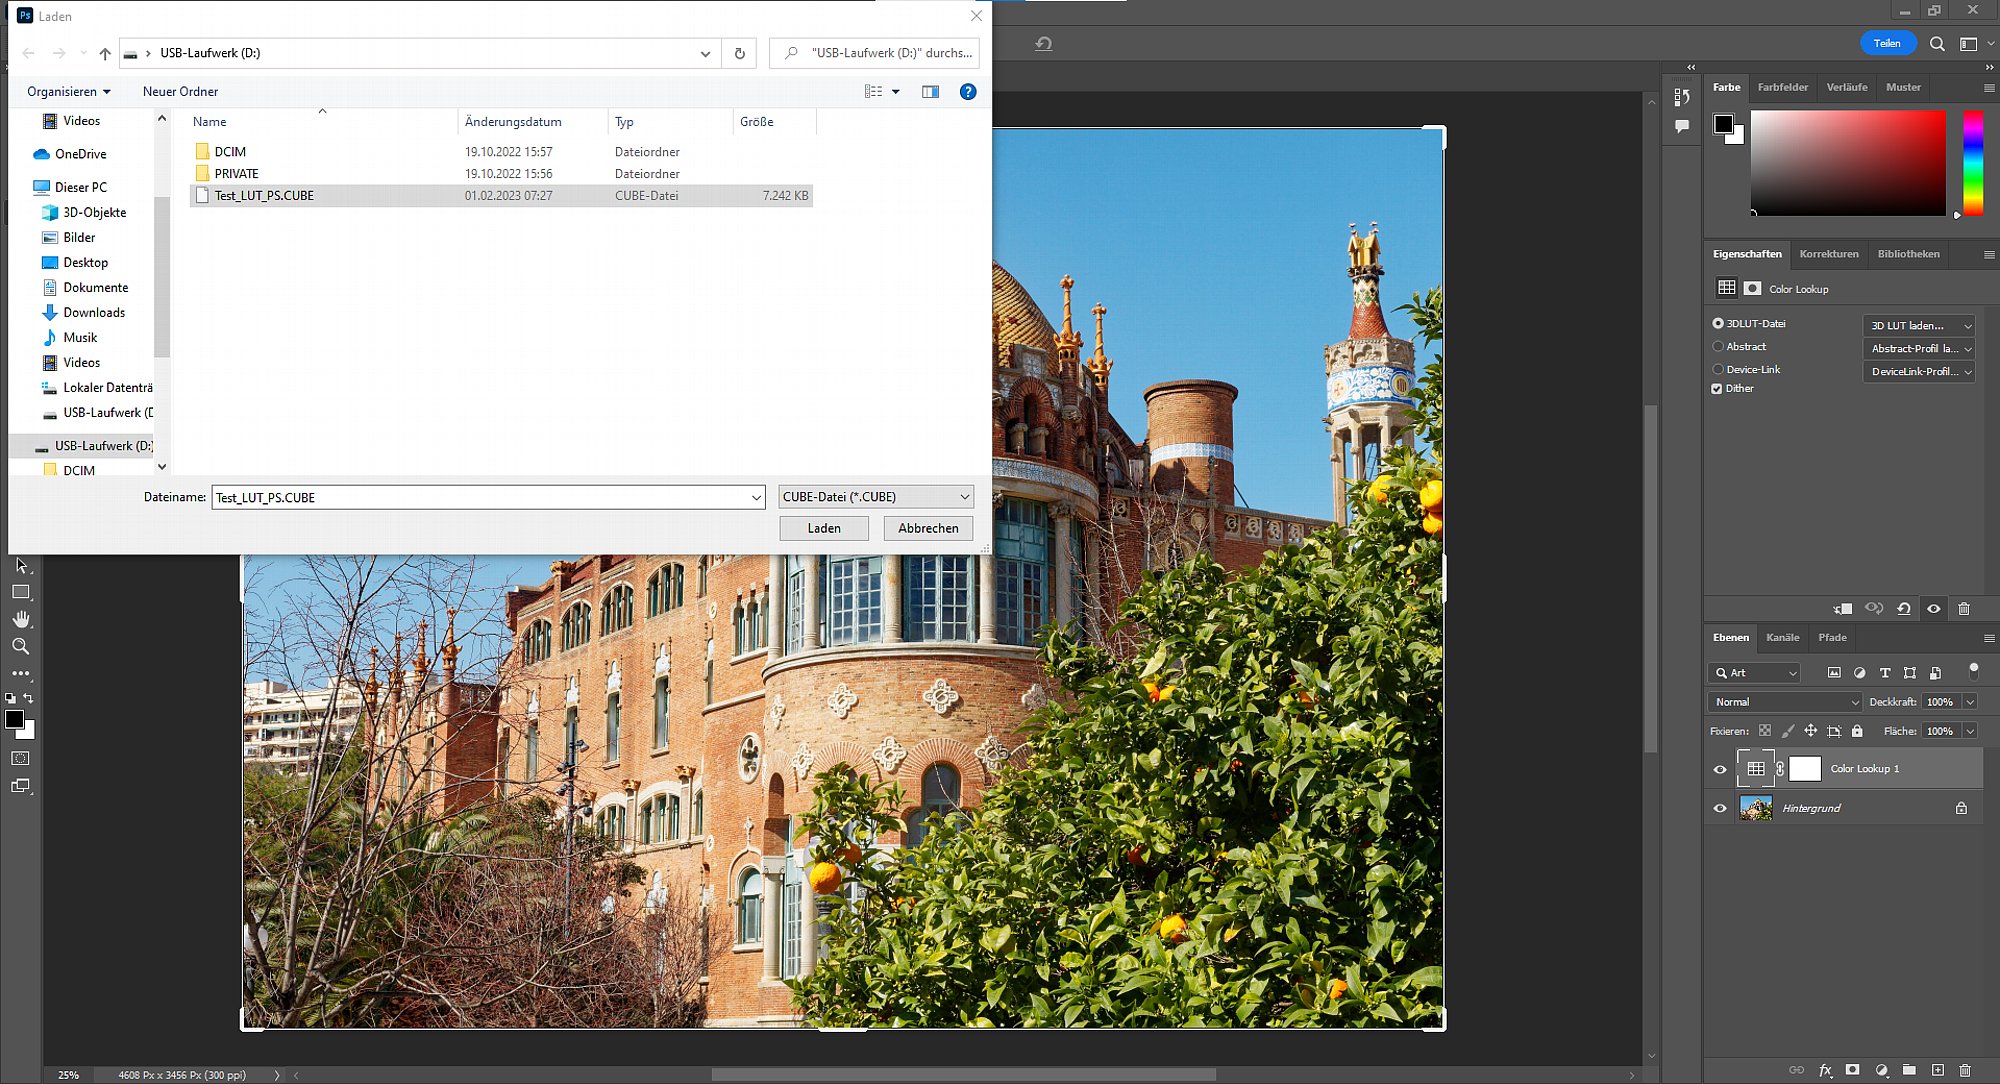The height and width of the screenshot is (1084, 2000).
Task: Switch to the Verläufe tab
Action: tap(1847, 87)
